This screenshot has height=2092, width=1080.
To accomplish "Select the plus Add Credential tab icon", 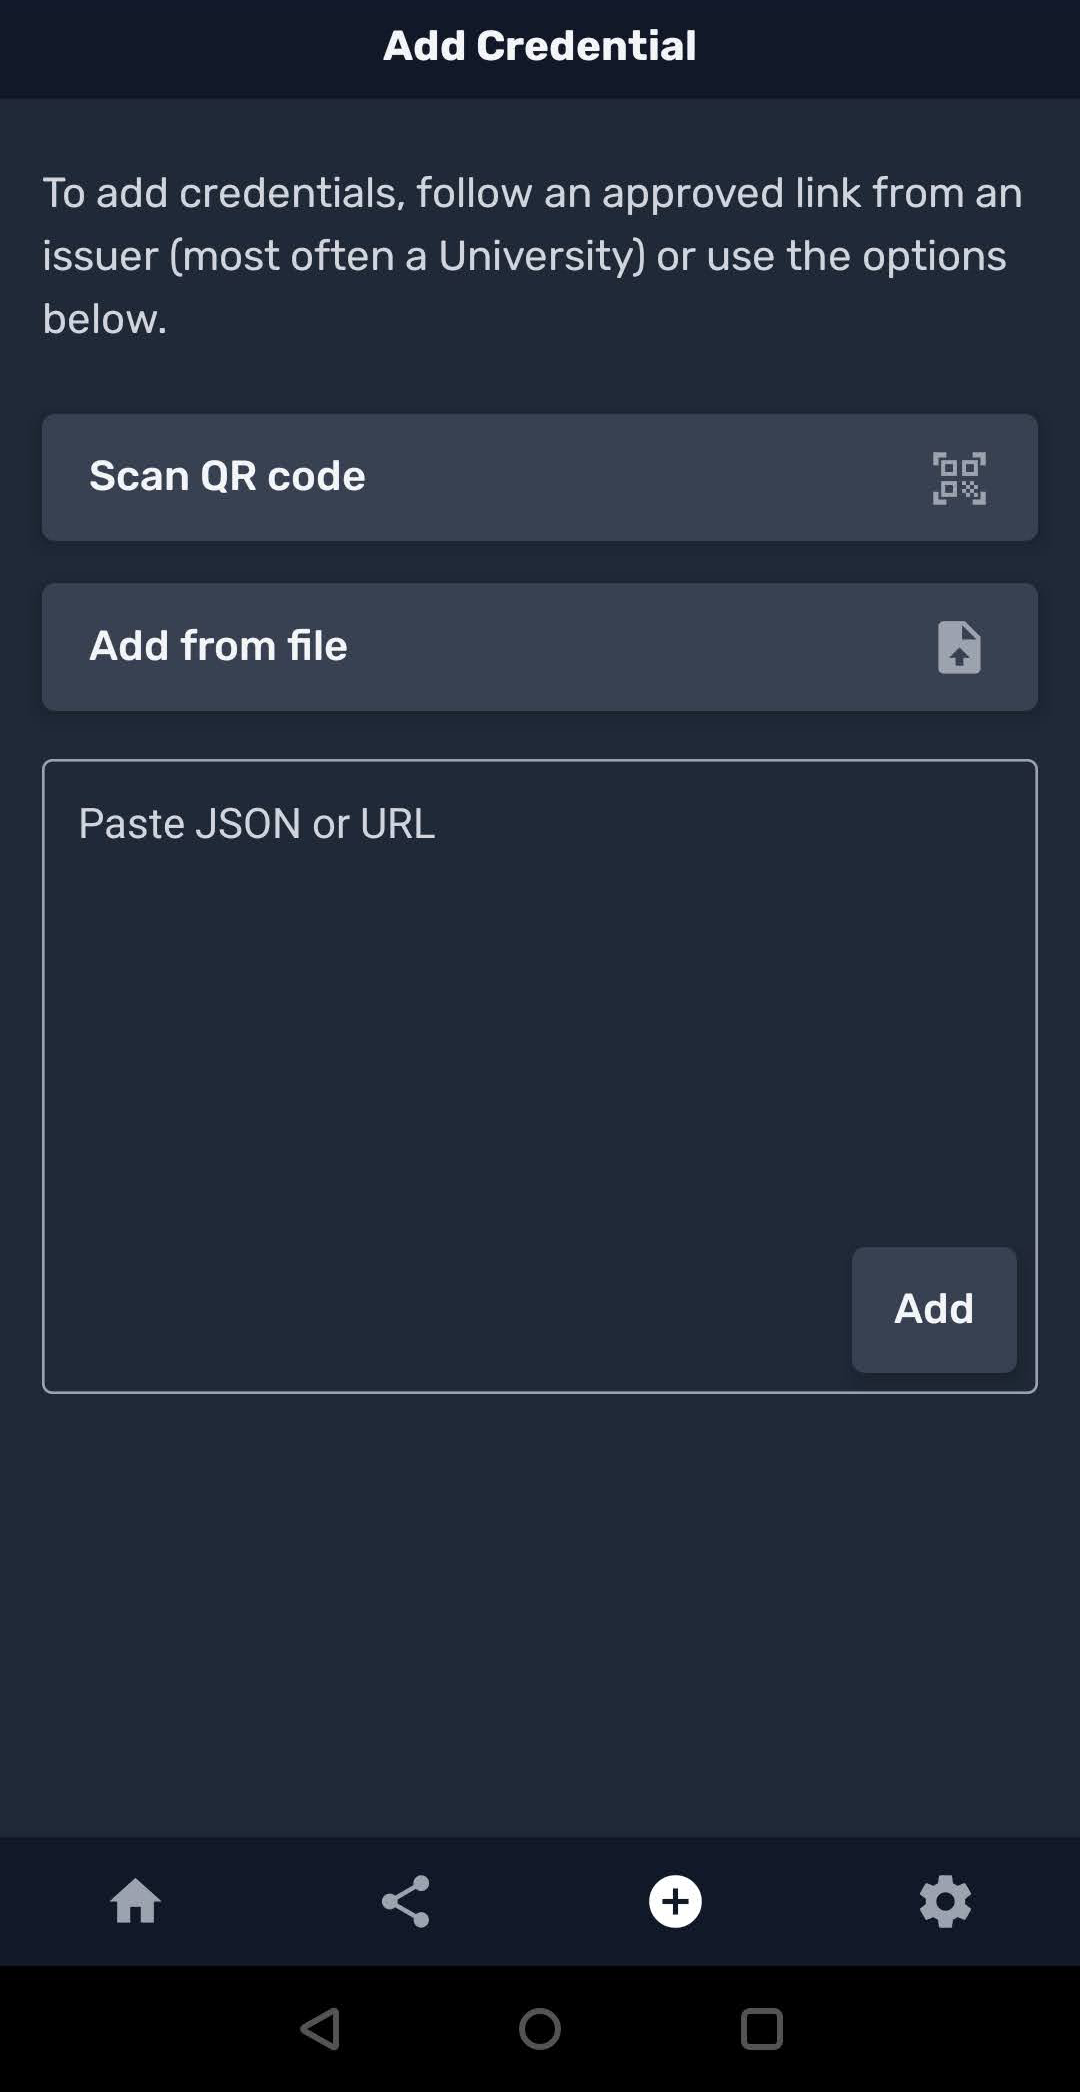I will [675, 1901].
